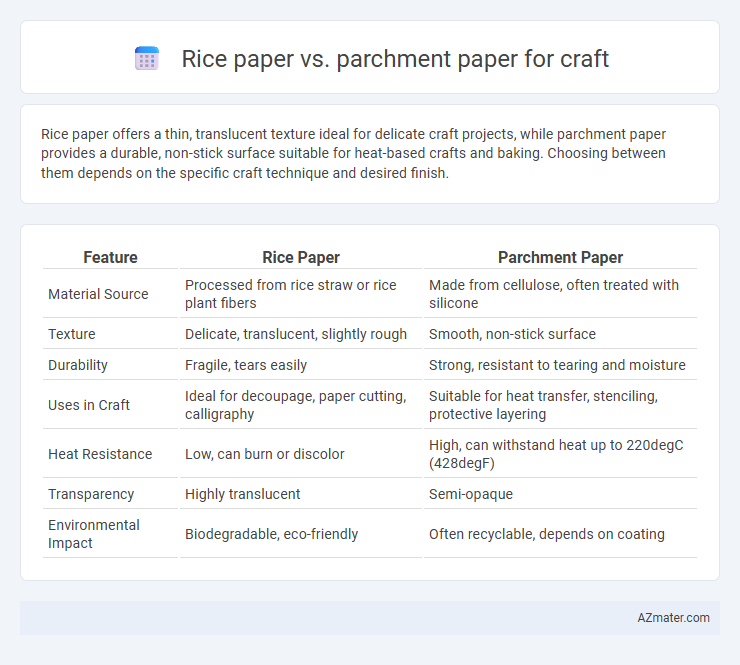Click 'Semi-opaque' cell

pos(471,494)
